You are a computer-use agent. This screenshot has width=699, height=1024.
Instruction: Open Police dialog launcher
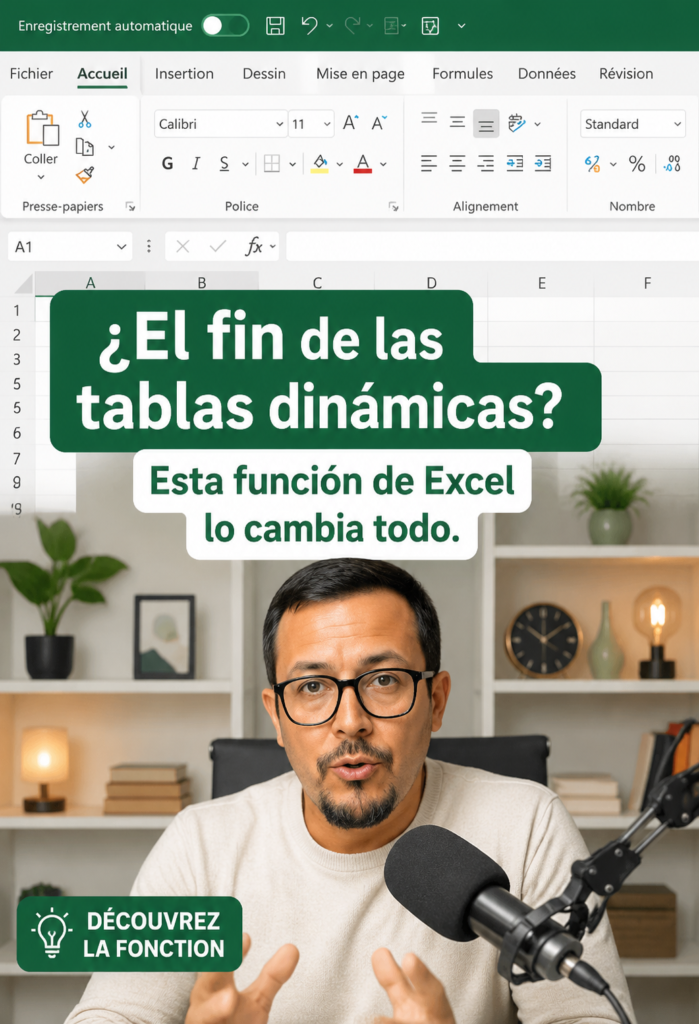point(393,206)
